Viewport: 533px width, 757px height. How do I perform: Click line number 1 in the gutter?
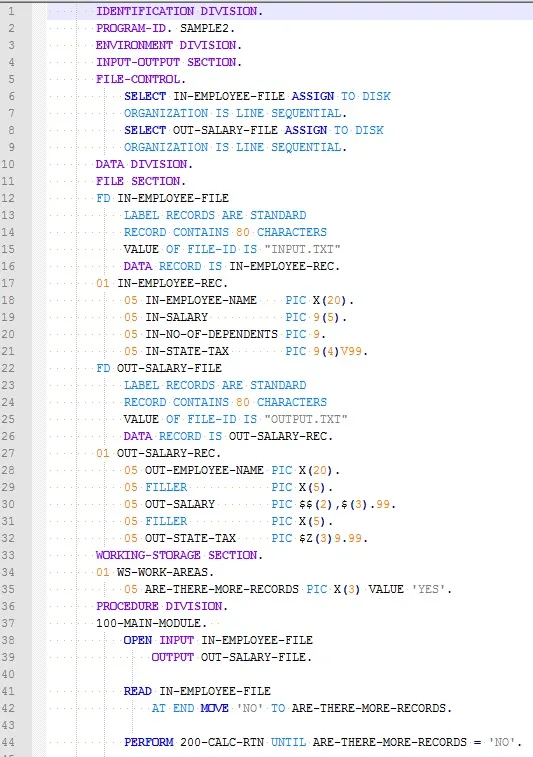(x=11, y=11)
